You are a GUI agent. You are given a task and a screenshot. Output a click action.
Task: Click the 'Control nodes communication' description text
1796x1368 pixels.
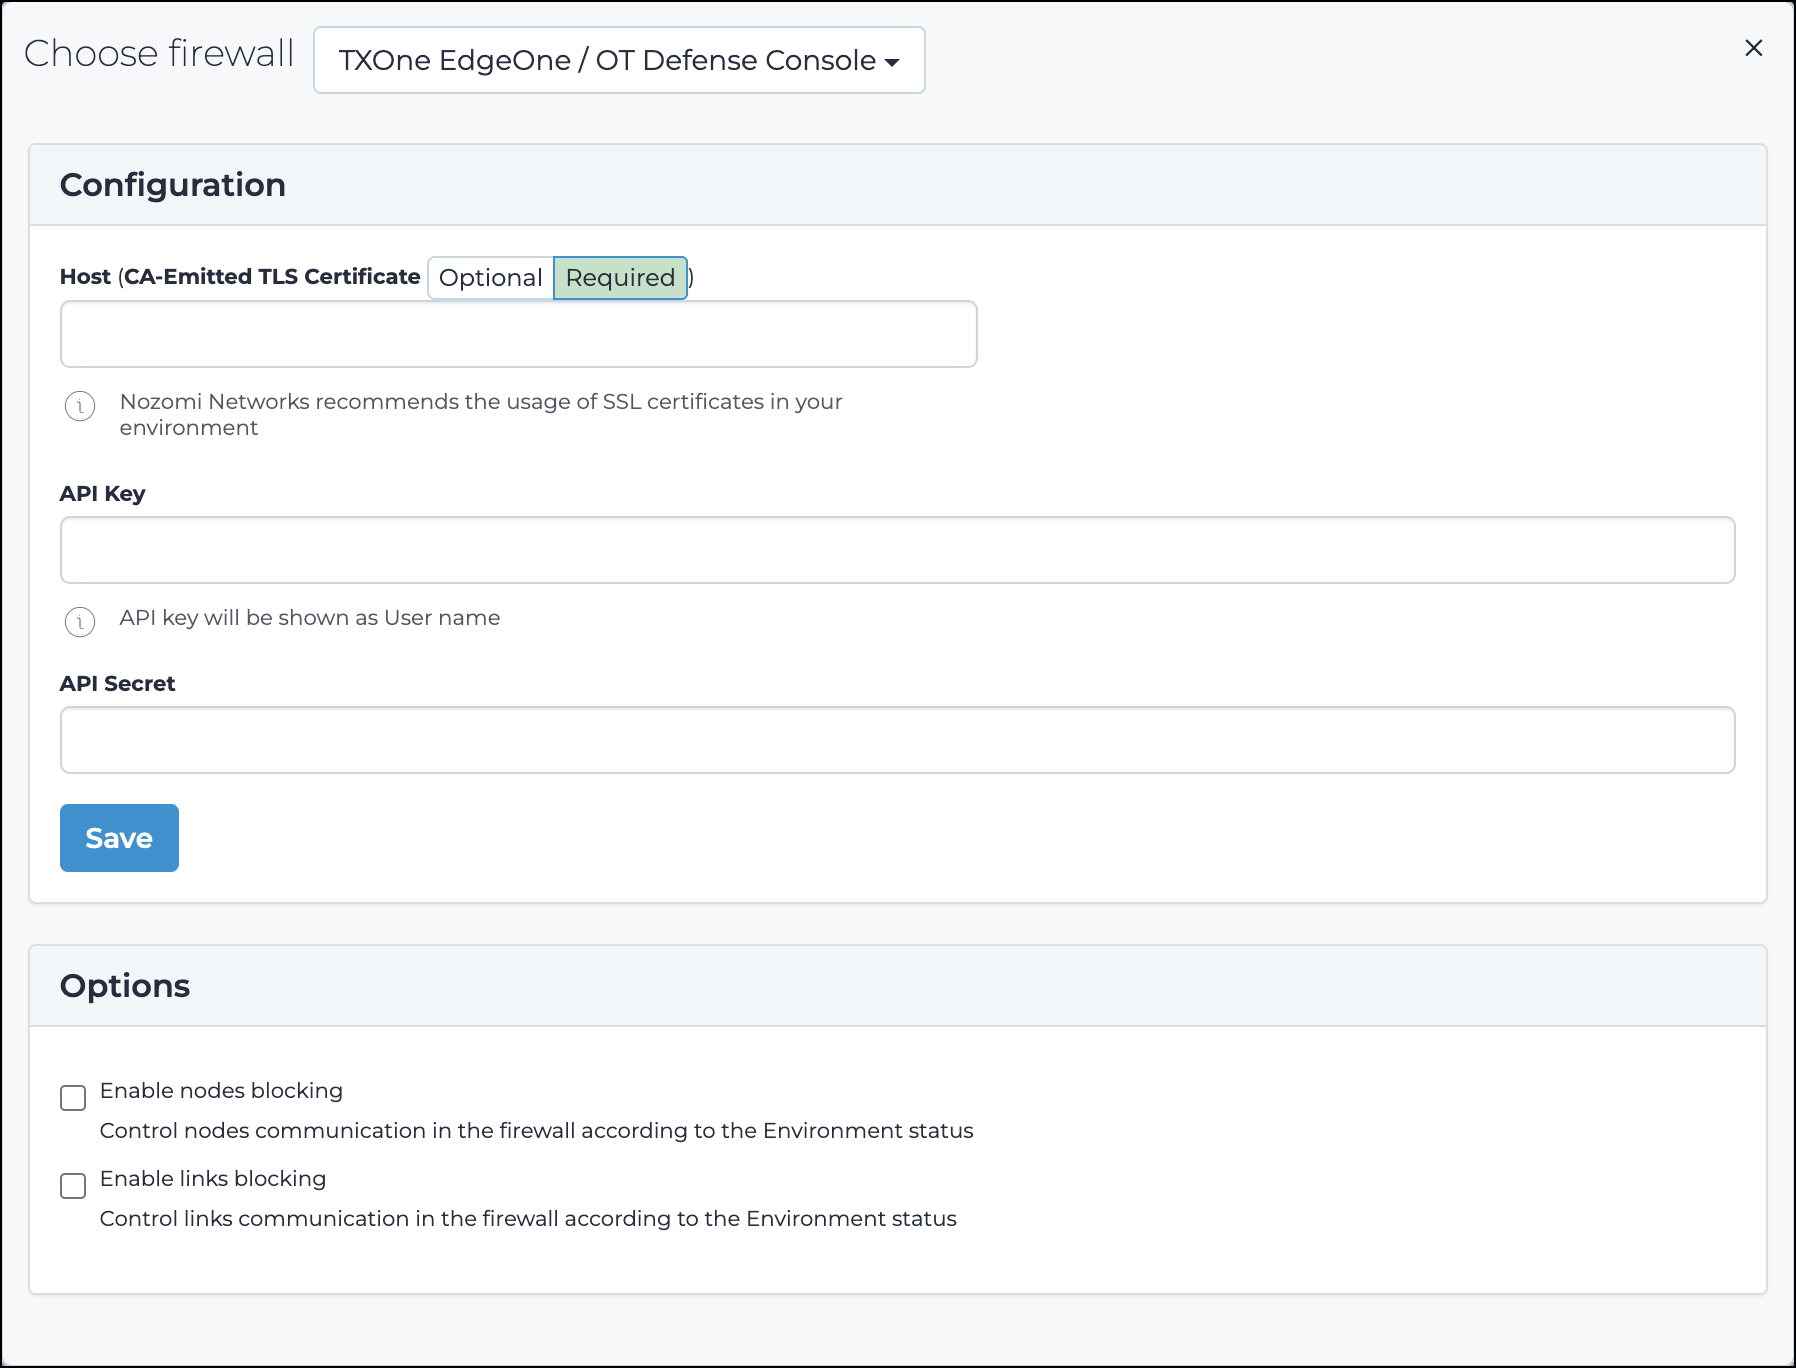coord(537,1131)
